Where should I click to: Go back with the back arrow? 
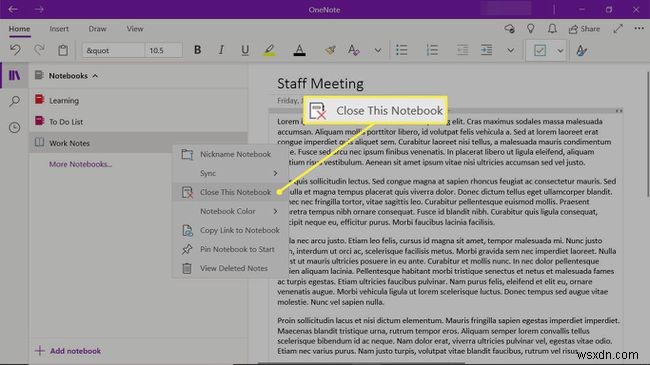[x=13, y=9]
